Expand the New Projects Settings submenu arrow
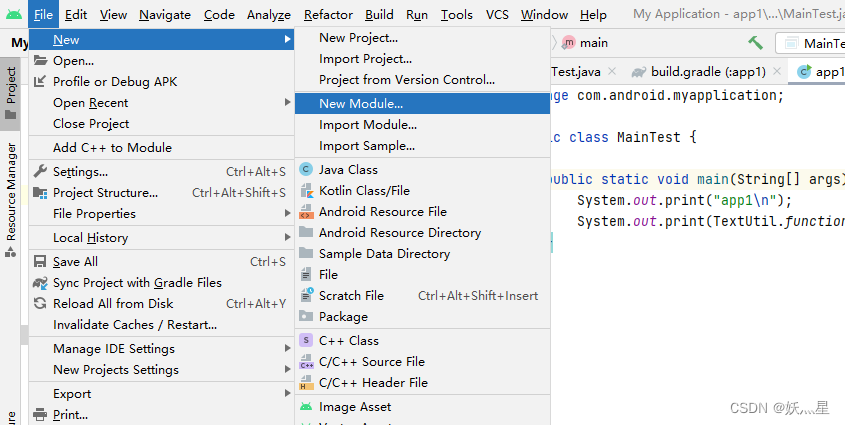This screenshot has height=425, width=845. tap(288, 370)
